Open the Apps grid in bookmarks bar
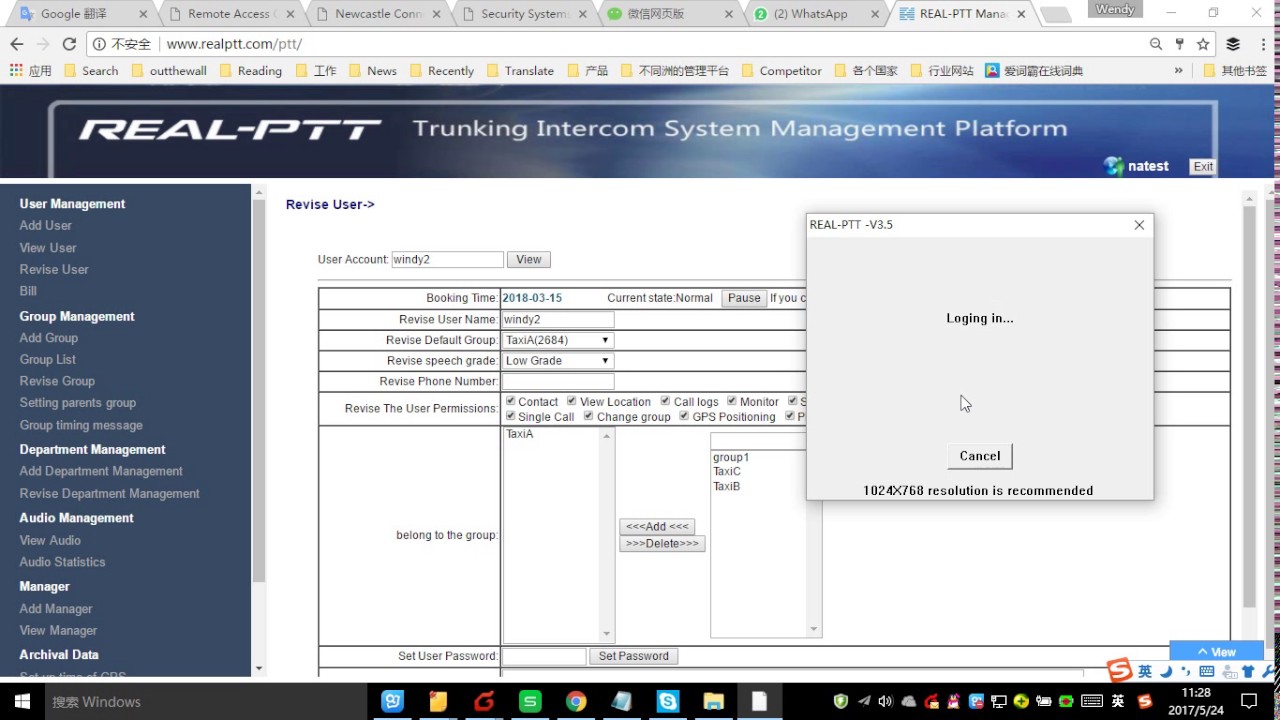Image resolution: width=1280 pixels, height=720 pixels. pyautogui.click(x=30, y=71)
